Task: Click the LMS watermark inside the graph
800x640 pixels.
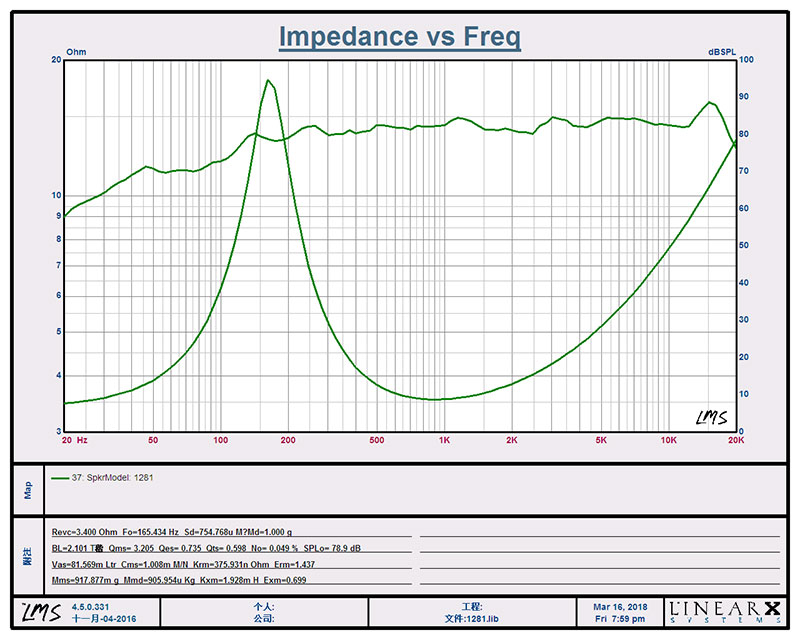Action: [711, 417]
